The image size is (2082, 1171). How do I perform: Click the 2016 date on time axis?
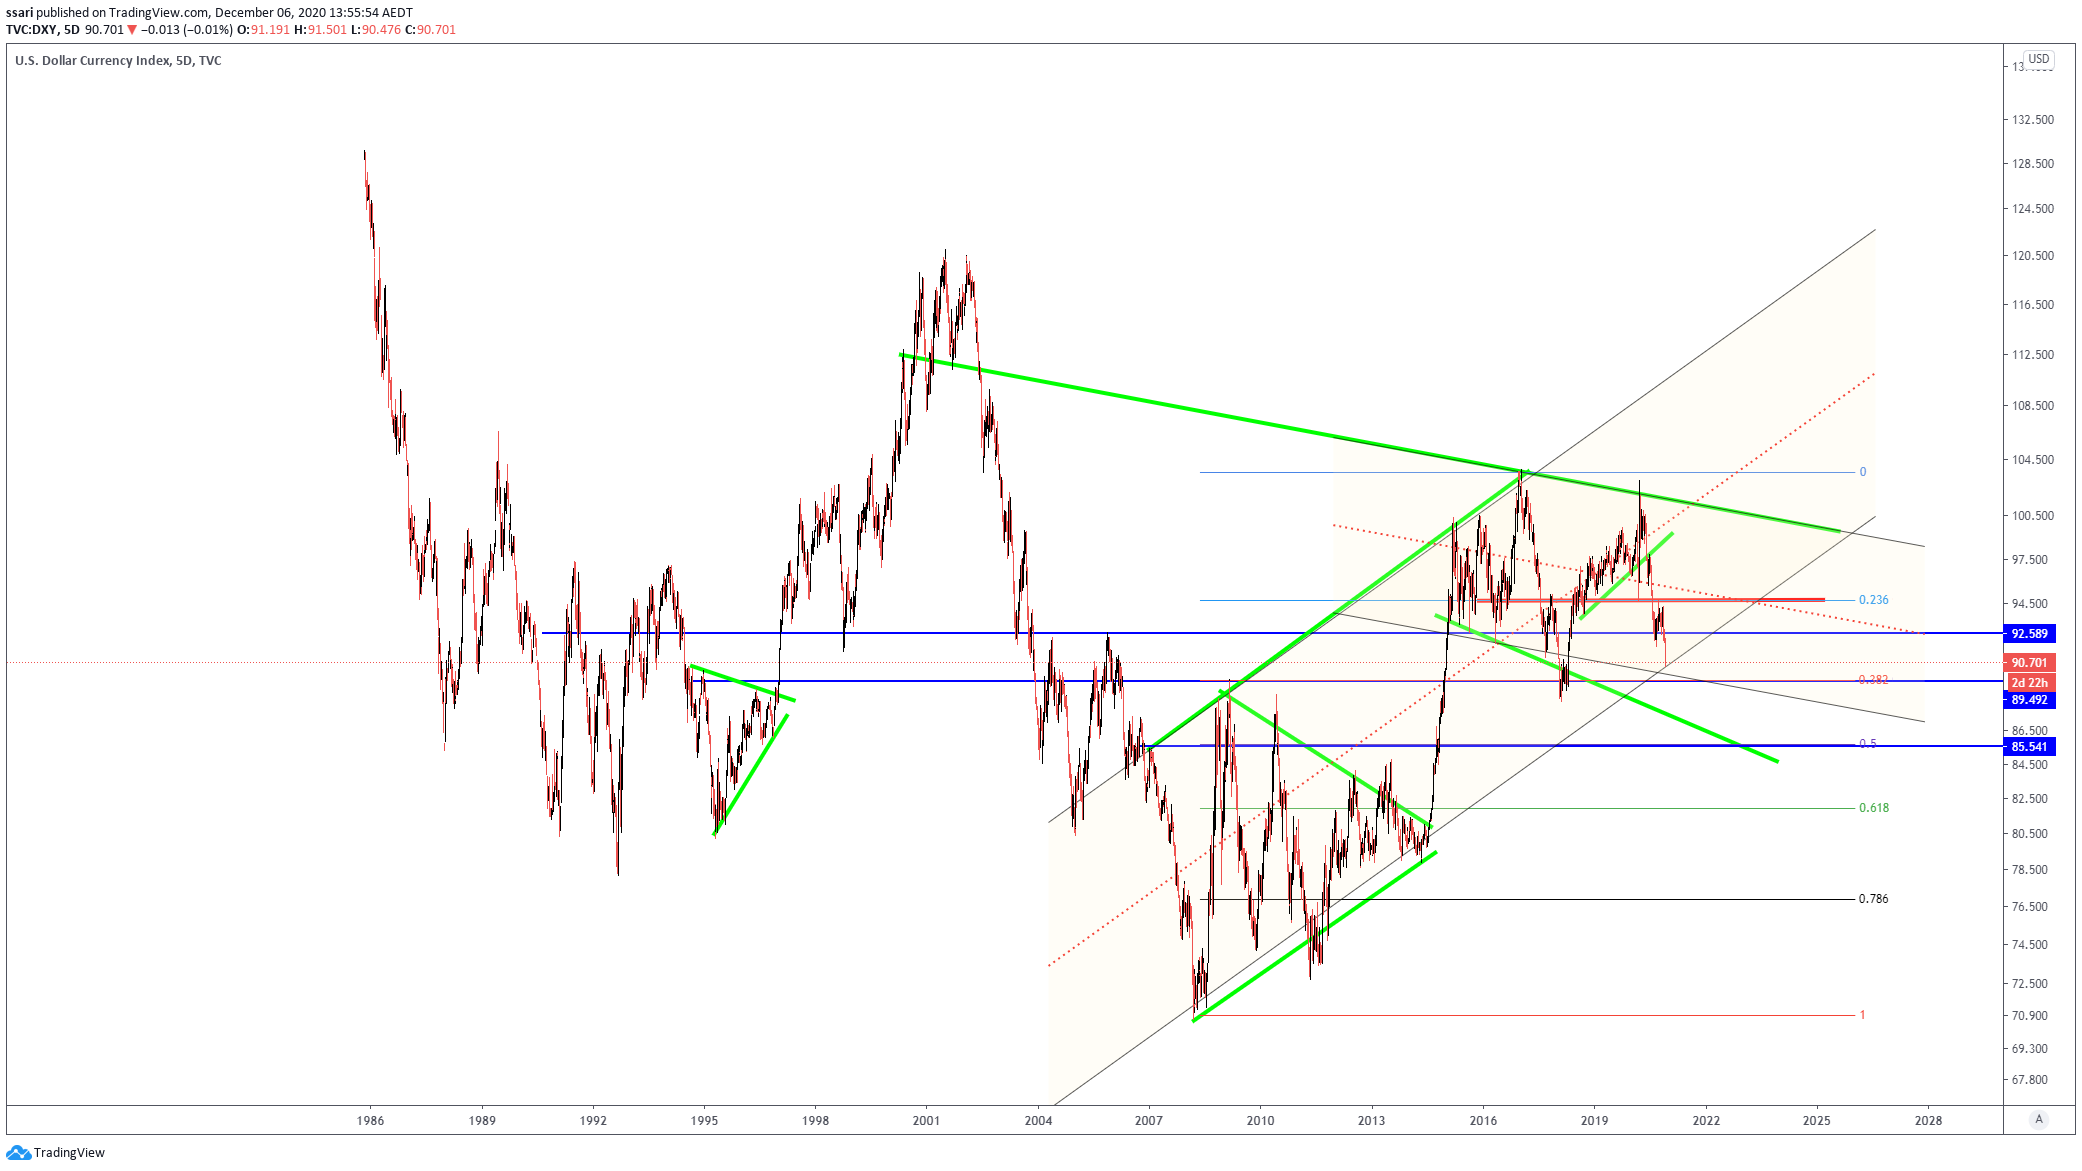[x=1483, y=1121]
